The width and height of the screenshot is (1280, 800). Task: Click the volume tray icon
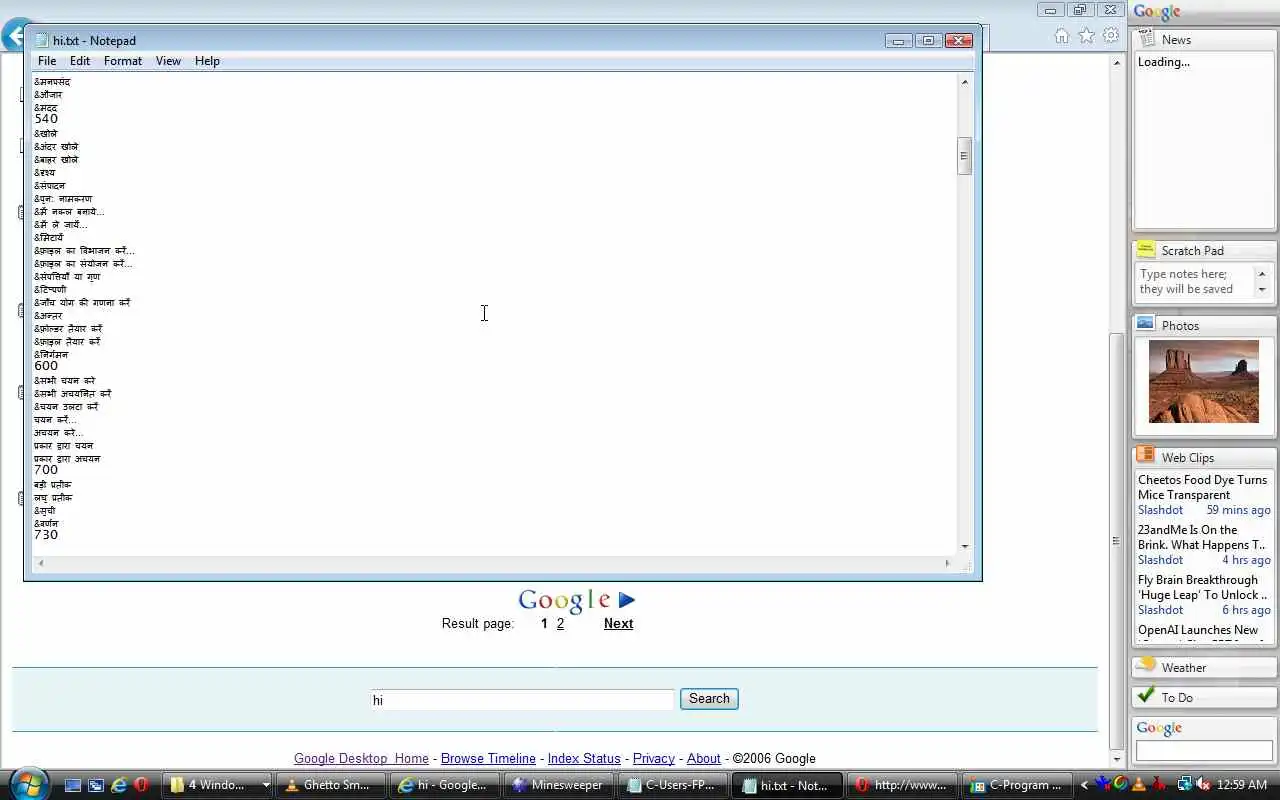click(1204, 784)
